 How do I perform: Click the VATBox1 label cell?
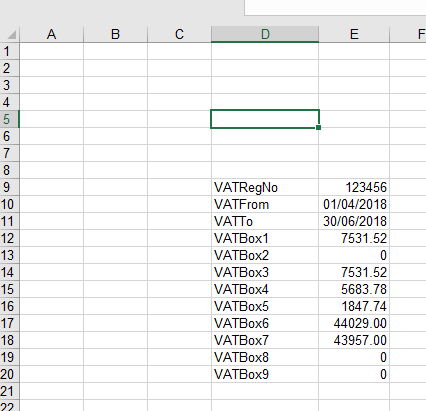coord(265,238)
